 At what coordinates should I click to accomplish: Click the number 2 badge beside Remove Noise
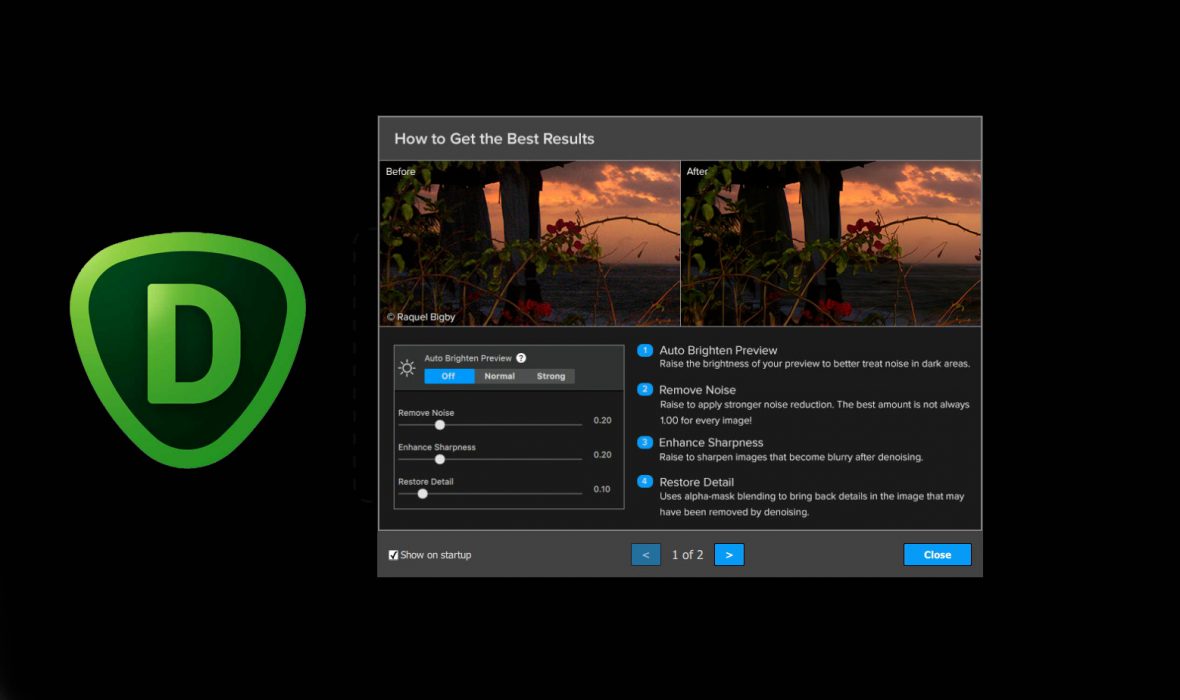645,389
